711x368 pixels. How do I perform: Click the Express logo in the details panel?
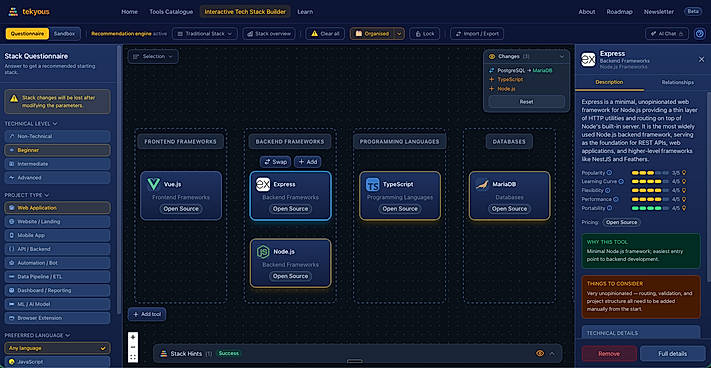588,60
